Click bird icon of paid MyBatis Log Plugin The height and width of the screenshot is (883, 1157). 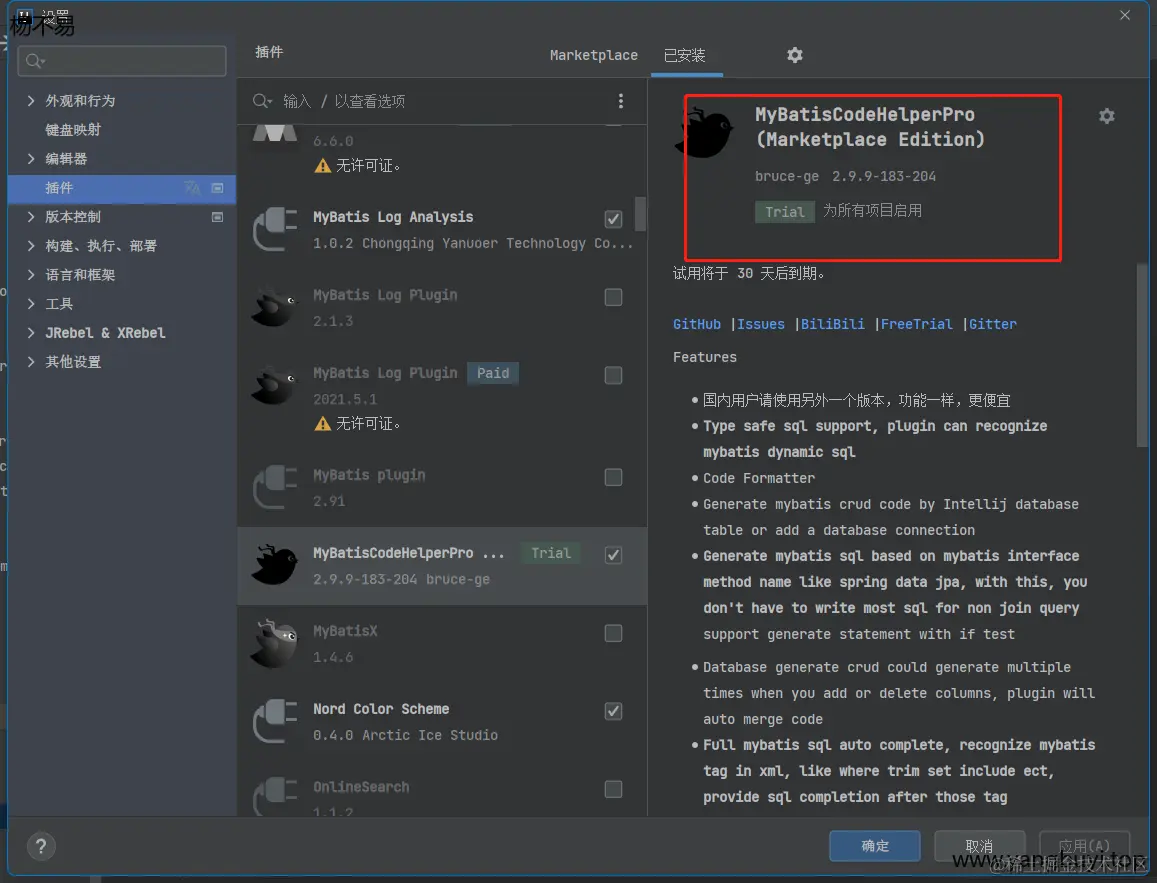click(x=274, y=386)
